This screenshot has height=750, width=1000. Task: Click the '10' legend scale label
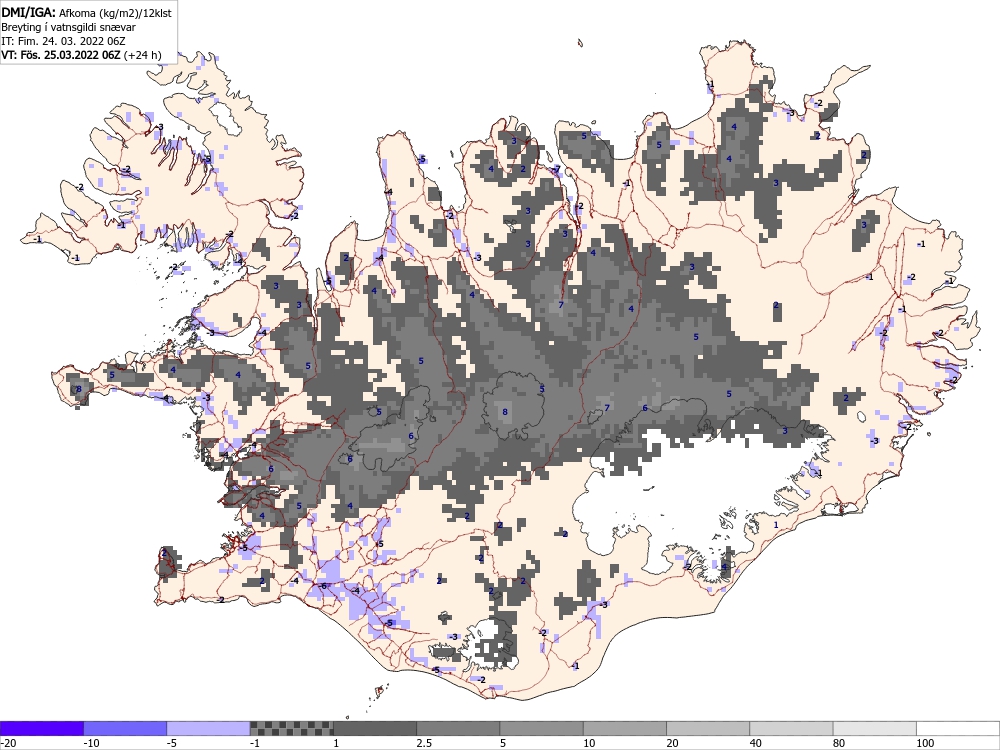[x=589, y=743]
